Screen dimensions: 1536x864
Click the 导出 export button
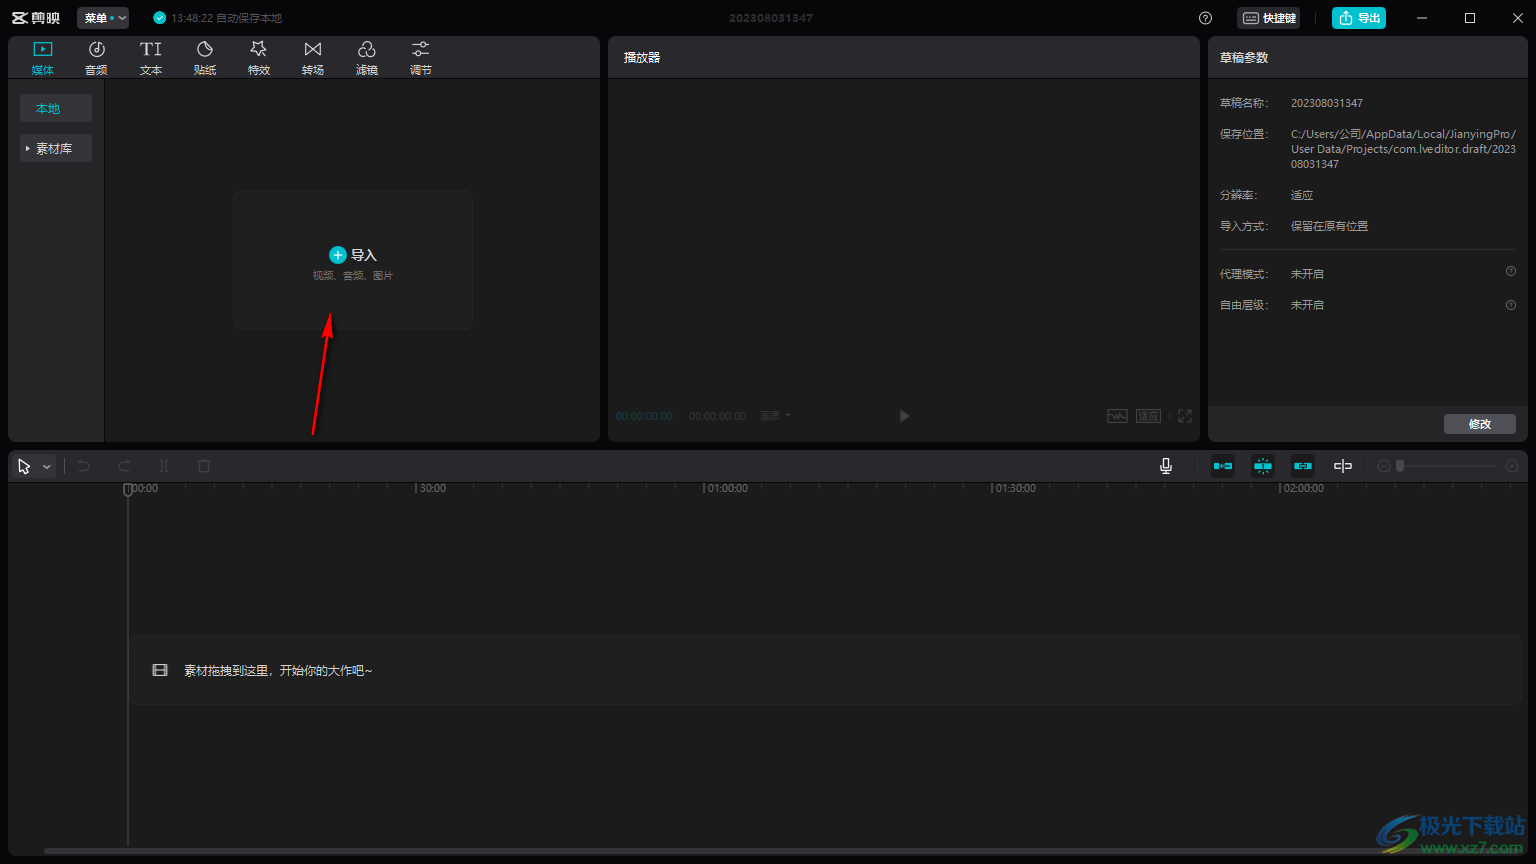point(1359,18)
